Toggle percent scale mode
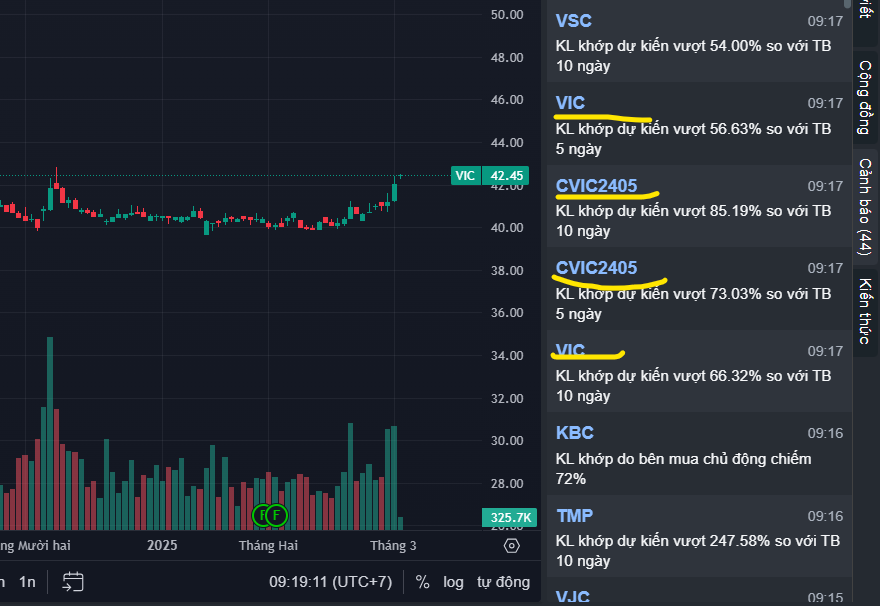 click(x=423, y=582)
